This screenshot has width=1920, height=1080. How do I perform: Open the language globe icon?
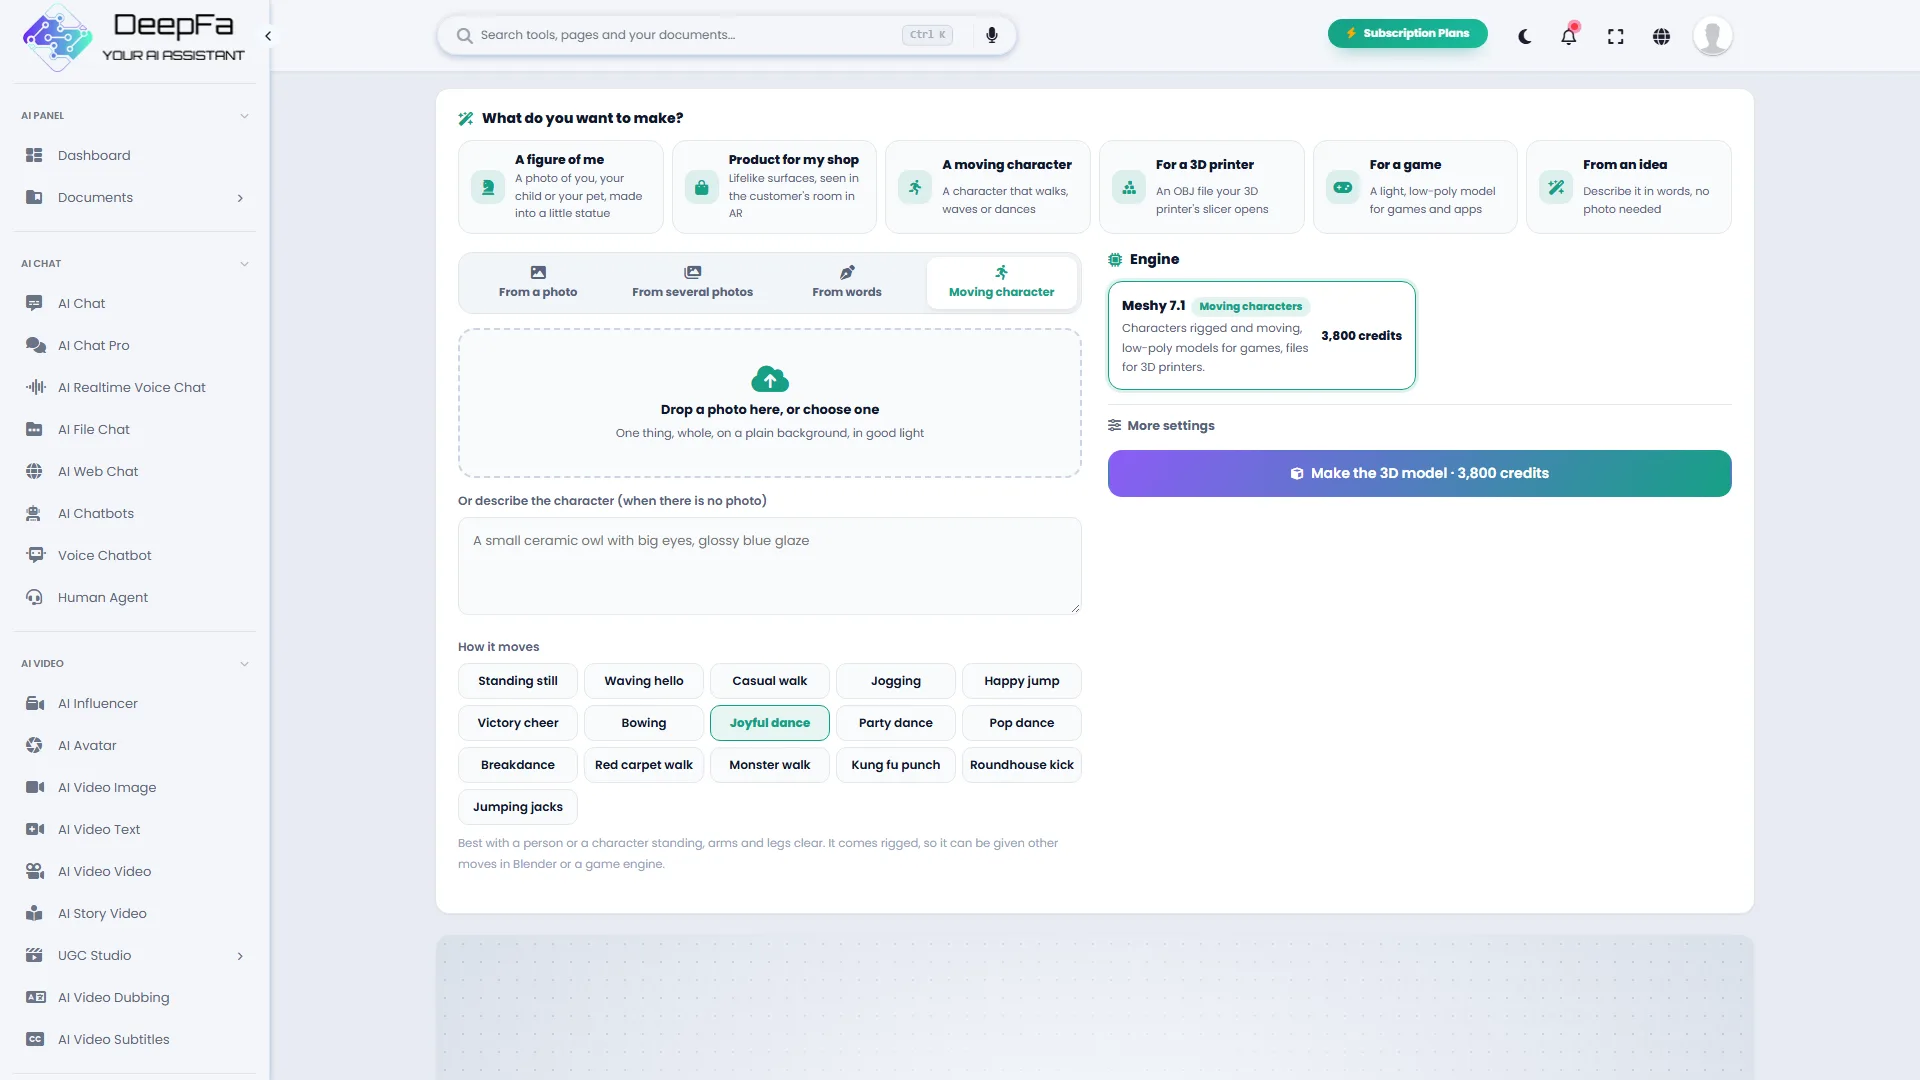(1661, 36)
